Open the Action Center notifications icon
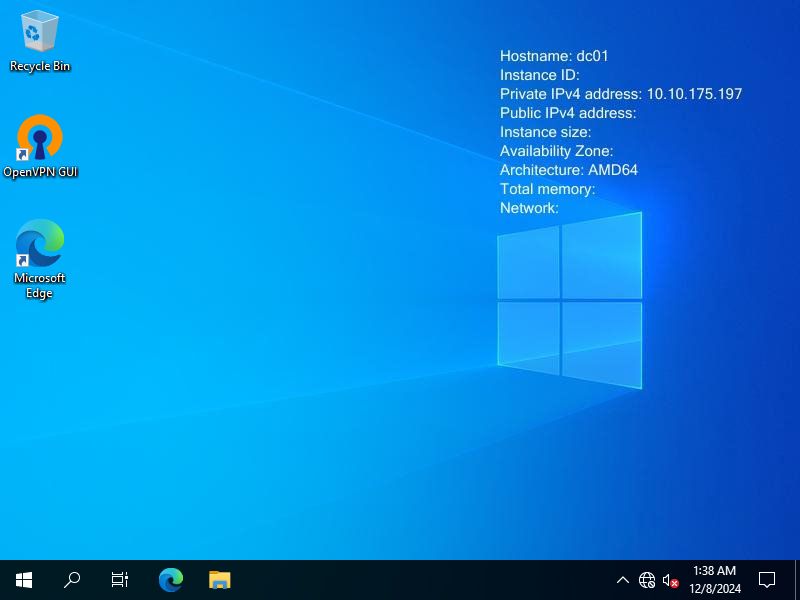Viewport: 800px width, 600px height. pos(767,580)
